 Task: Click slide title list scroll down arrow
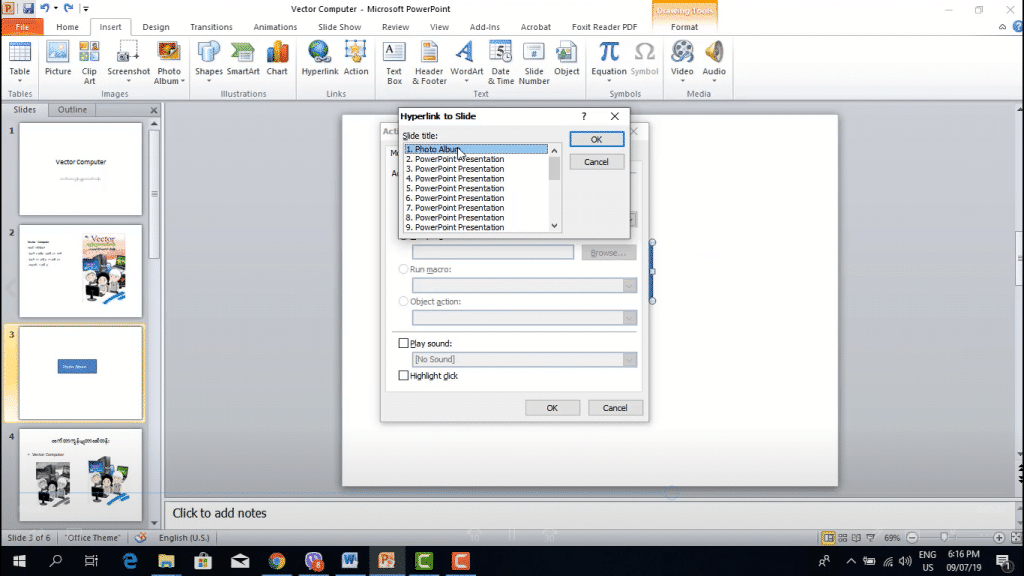554,226
